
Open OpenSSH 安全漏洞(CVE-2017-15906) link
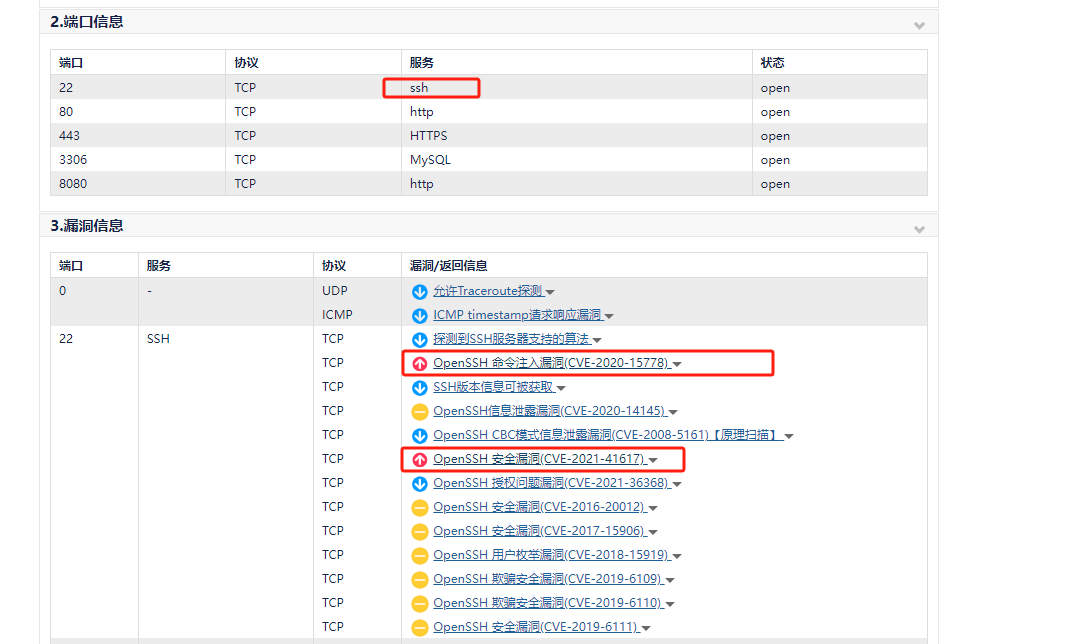pos(539,531)
